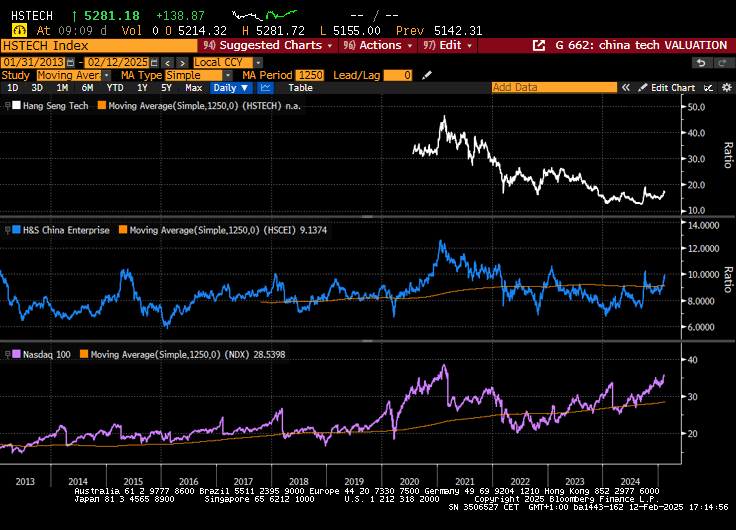
Task: Open the 97) Edit menu
Action: coord(448,46)
